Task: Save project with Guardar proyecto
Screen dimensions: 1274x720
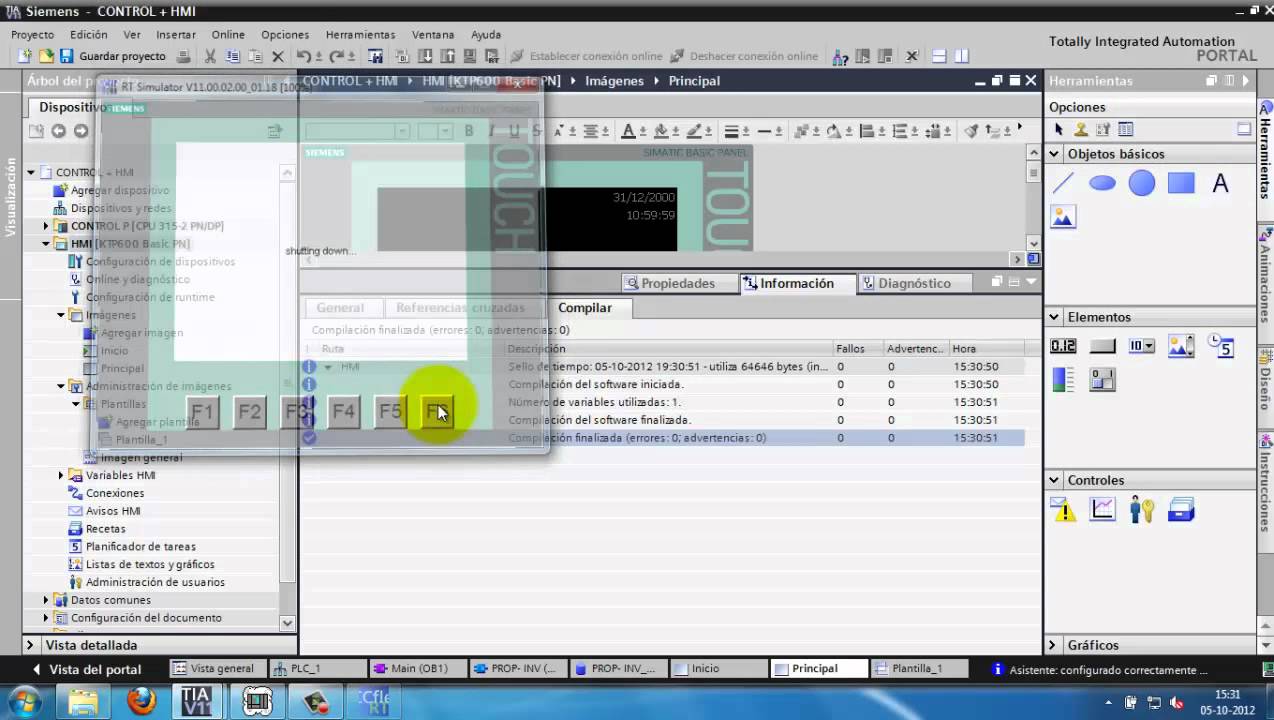Action: pyautogui.click(x=112, y=56)
